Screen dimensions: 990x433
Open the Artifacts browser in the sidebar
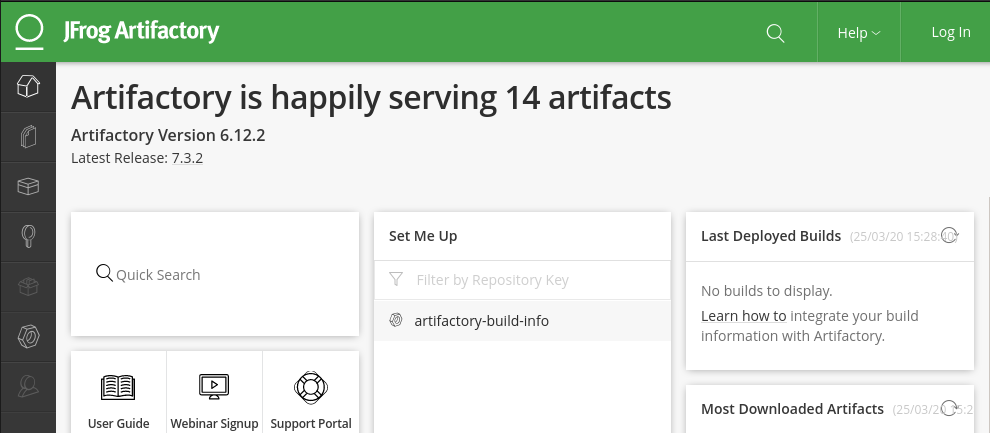(x=28, y=136)
